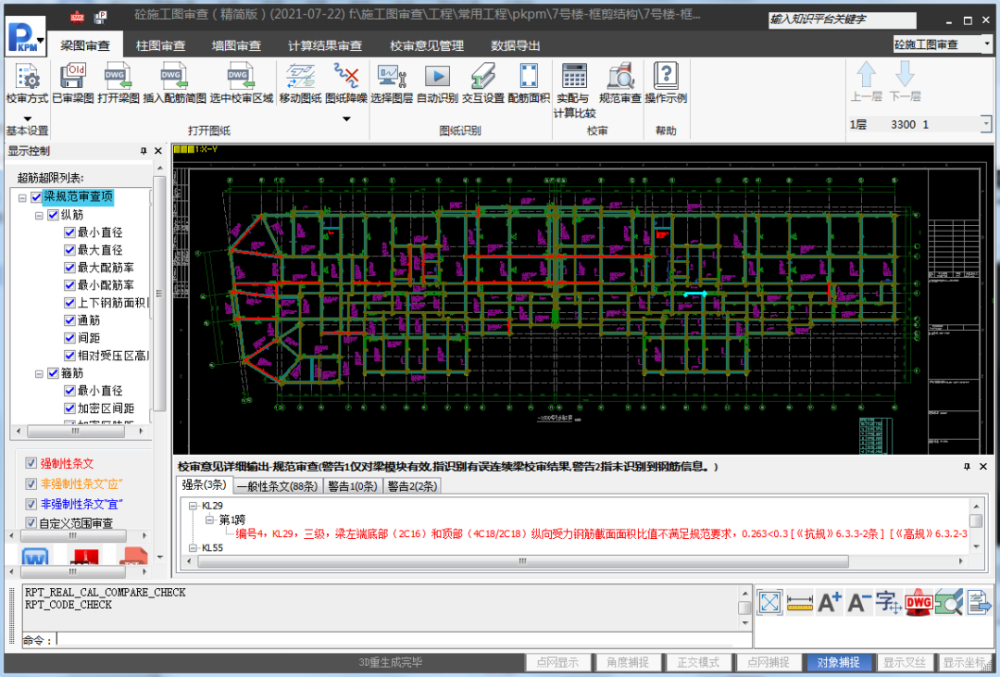The image size is (1000, 677).
Task: Toggle 最大配筋率 checkbox
Action: [70, 268]
